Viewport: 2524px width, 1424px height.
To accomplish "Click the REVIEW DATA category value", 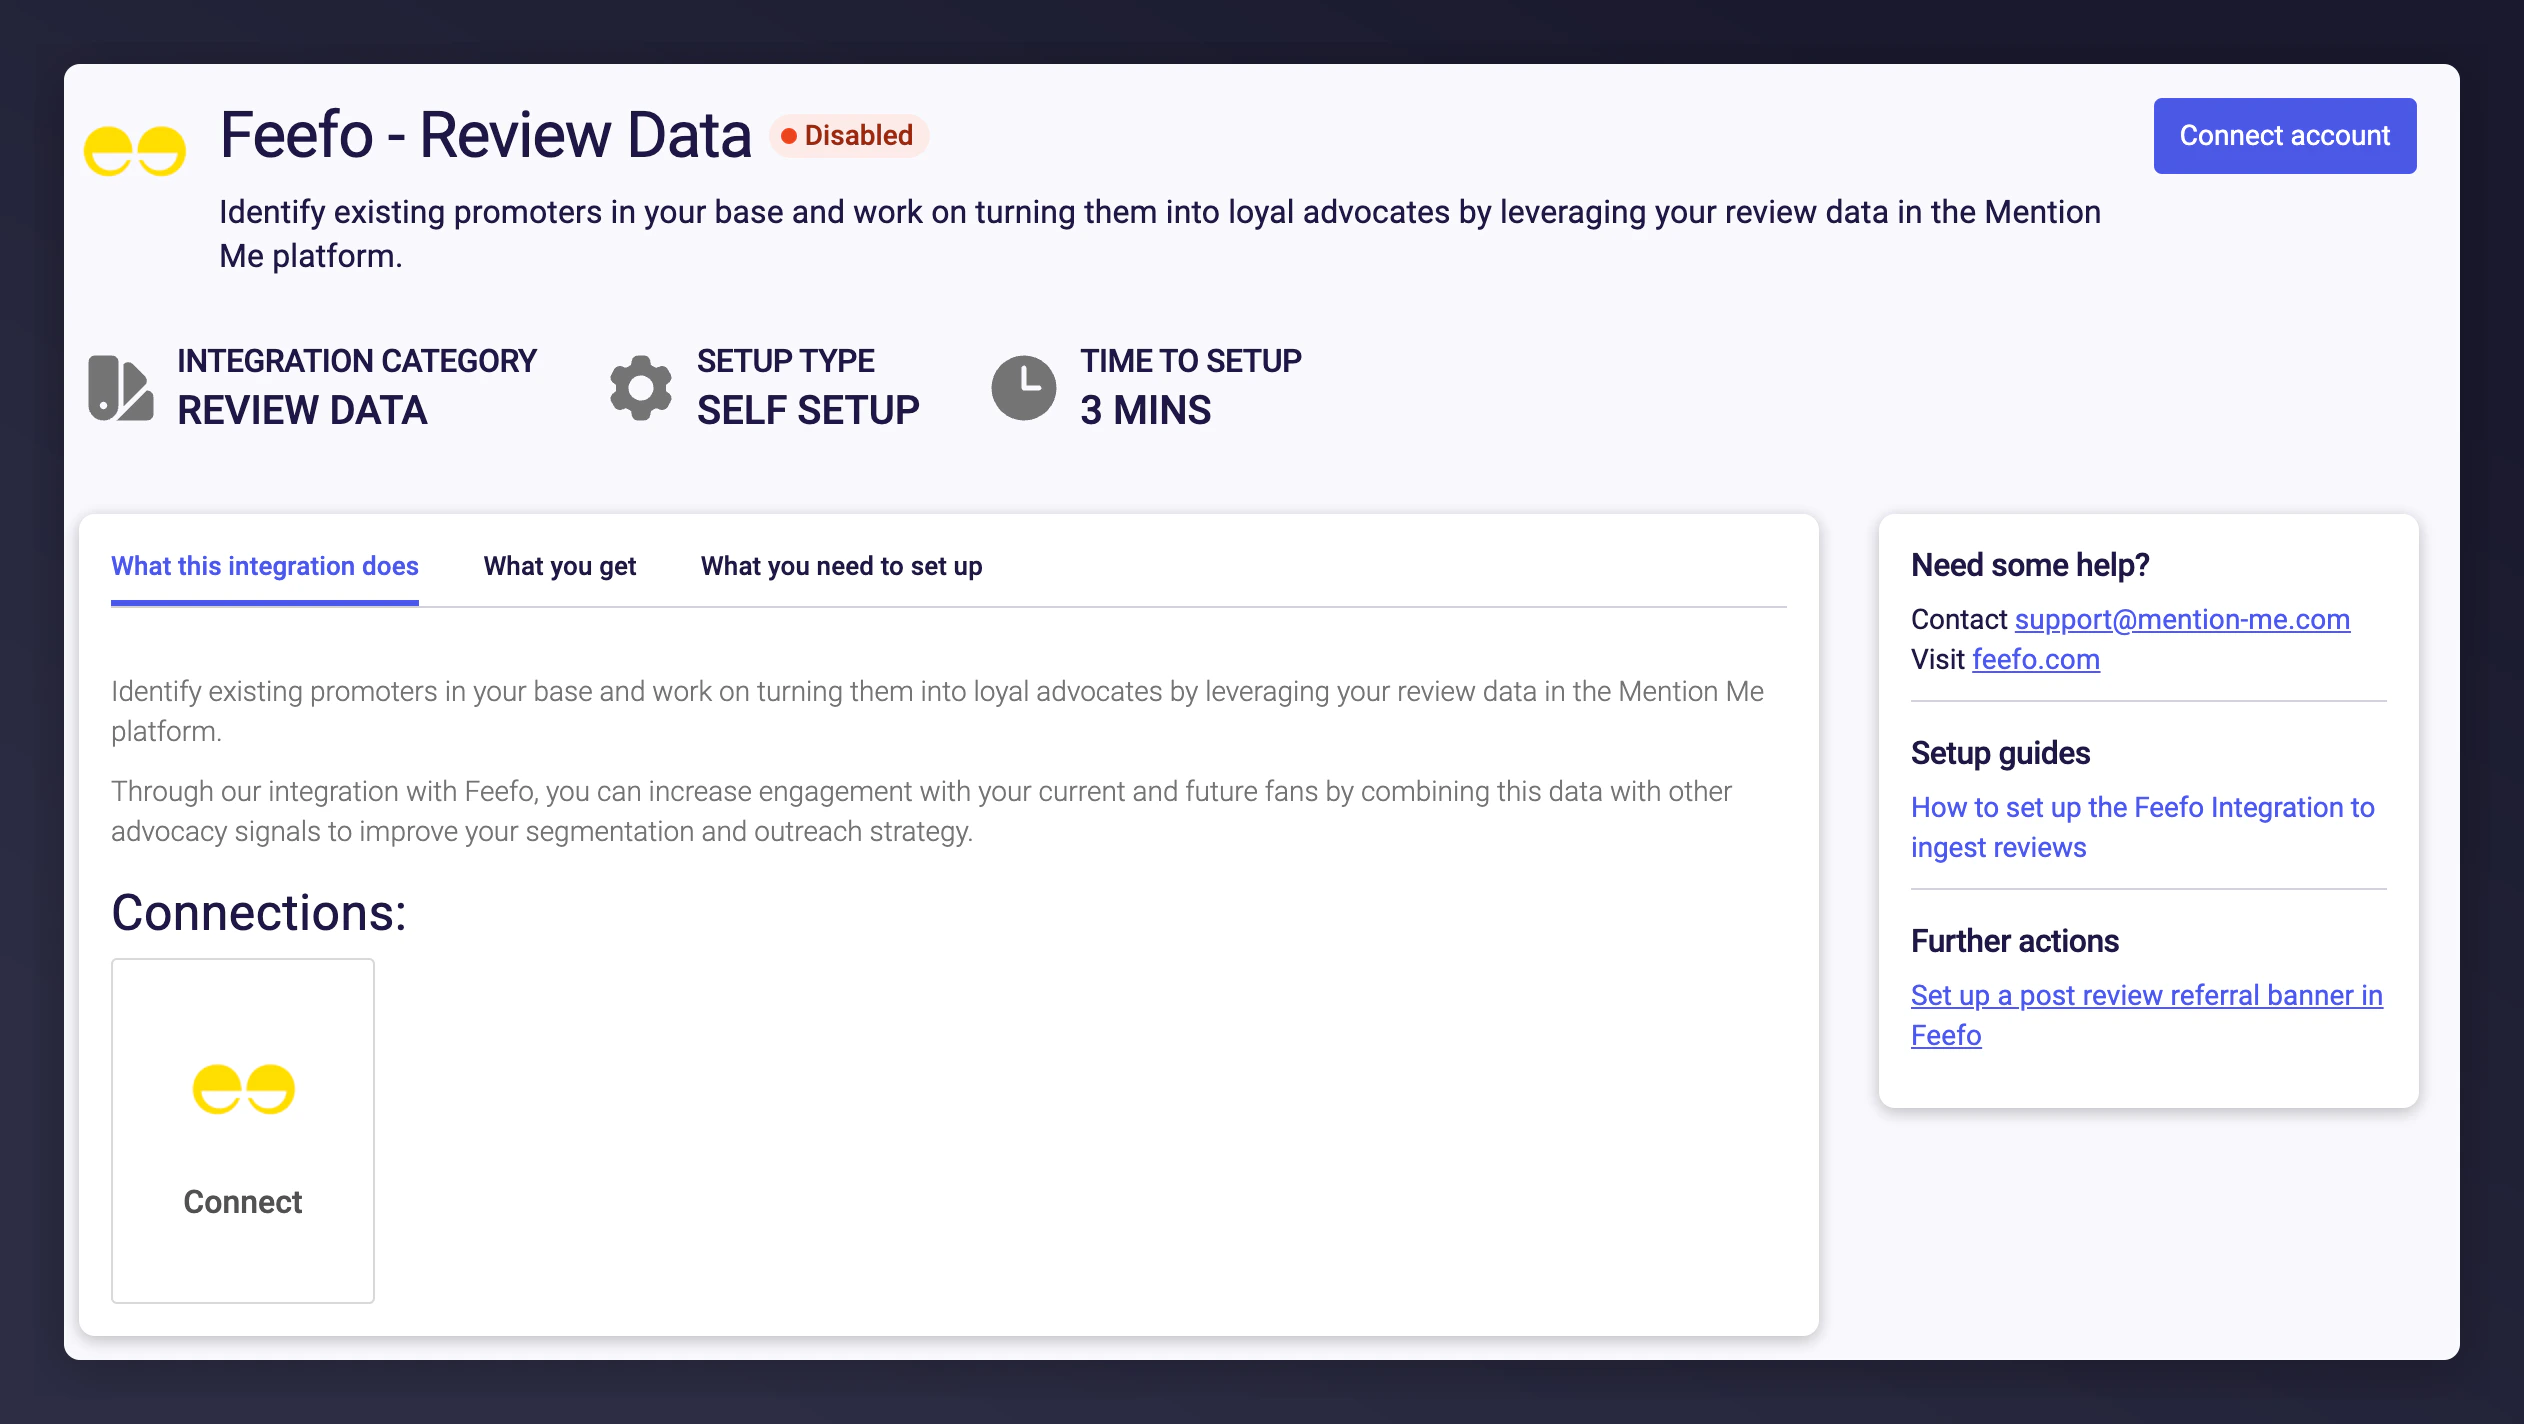I will [302, 410].
